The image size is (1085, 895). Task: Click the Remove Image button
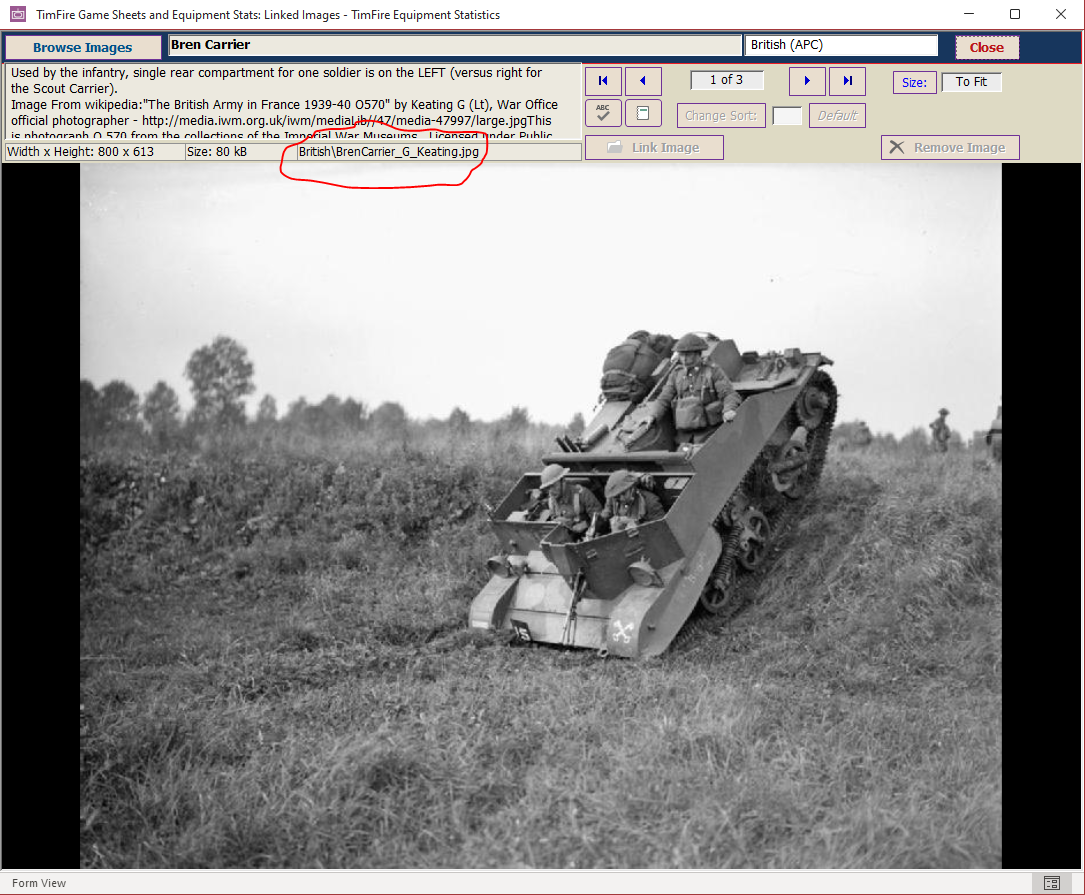(950, 147)
